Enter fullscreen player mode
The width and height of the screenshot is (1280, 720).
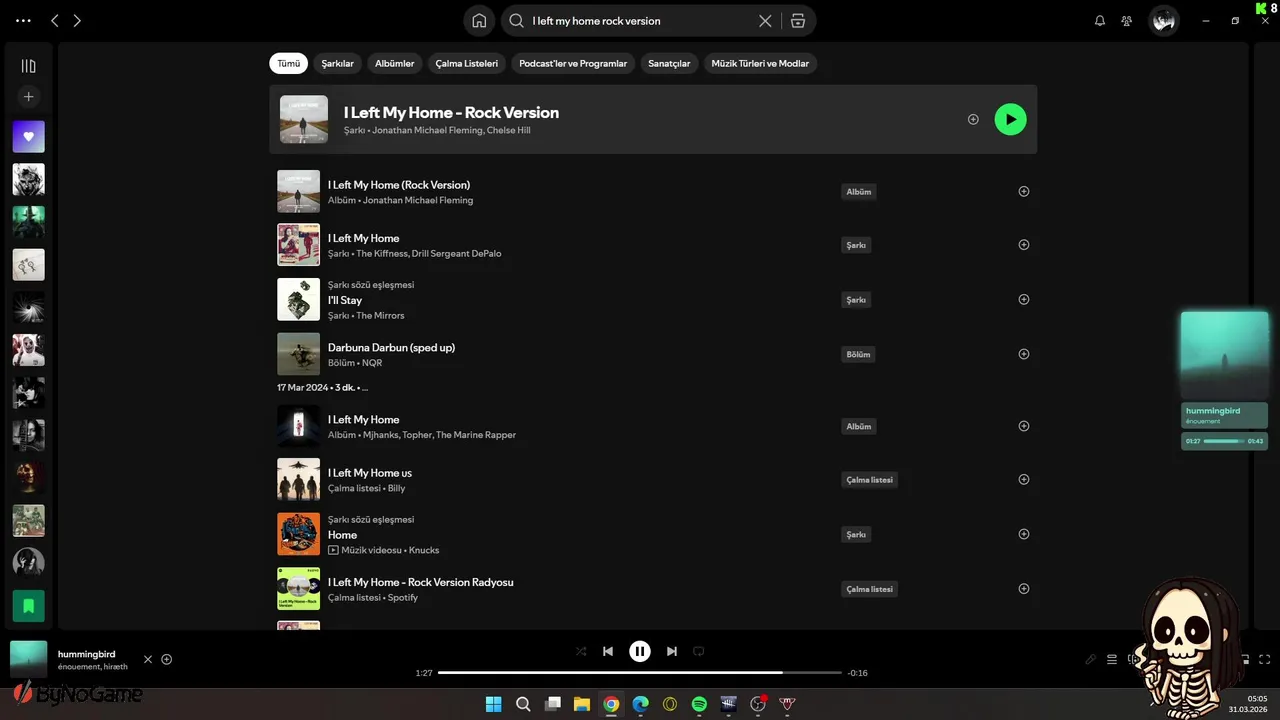pyautogui.click(x=1265, y=659)
